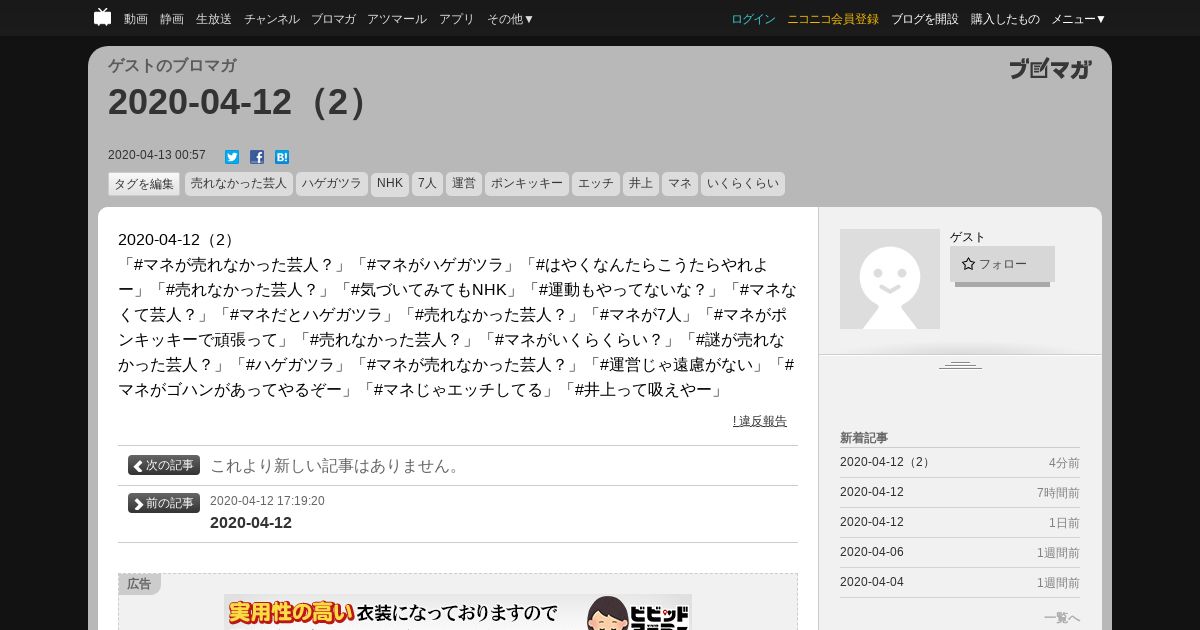Expand the profile panel handle
The width and height of the screenshot is (1200, 630).
[x=960, y=365]
